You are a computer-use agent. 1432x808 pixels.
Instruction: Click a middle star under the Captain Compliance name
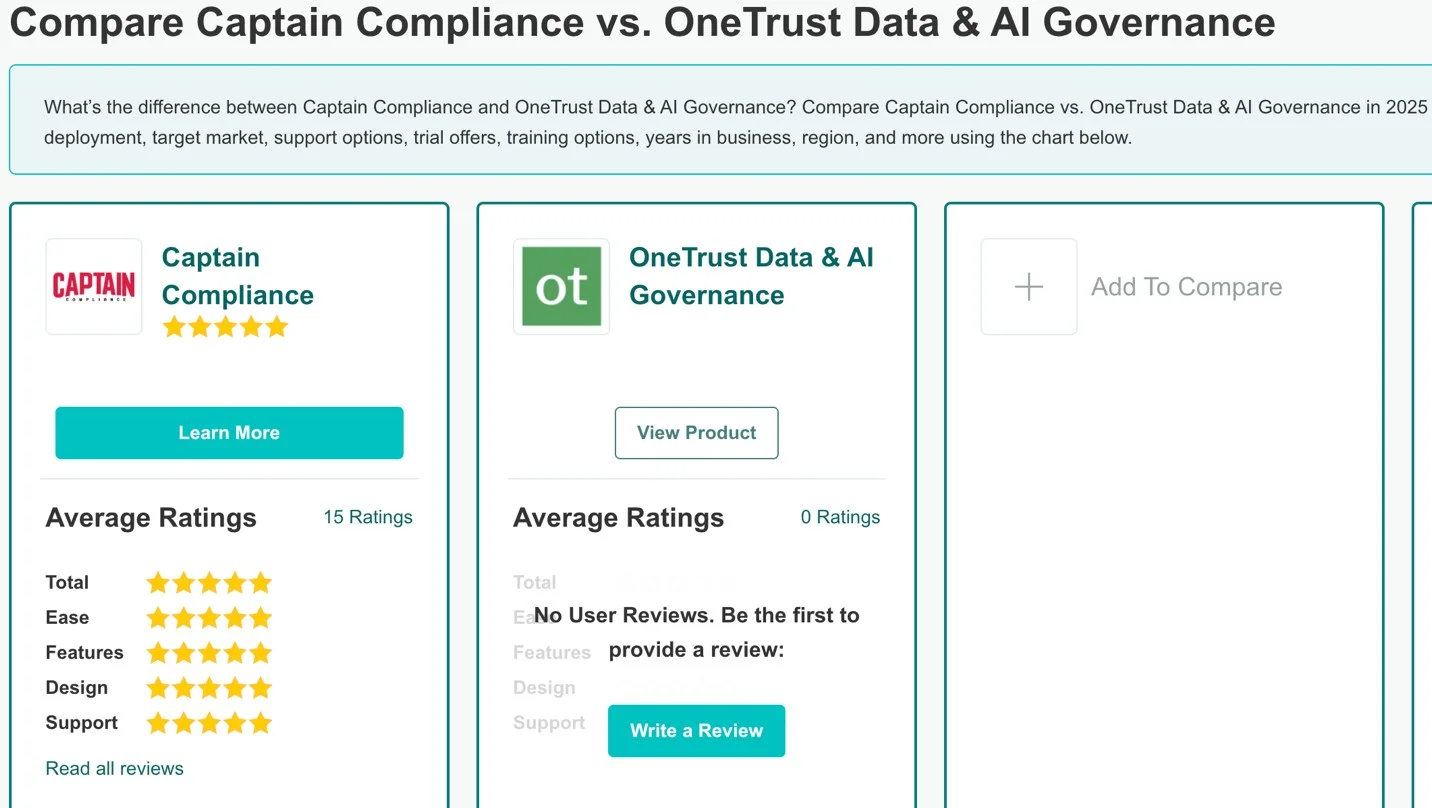pos(225,327)
